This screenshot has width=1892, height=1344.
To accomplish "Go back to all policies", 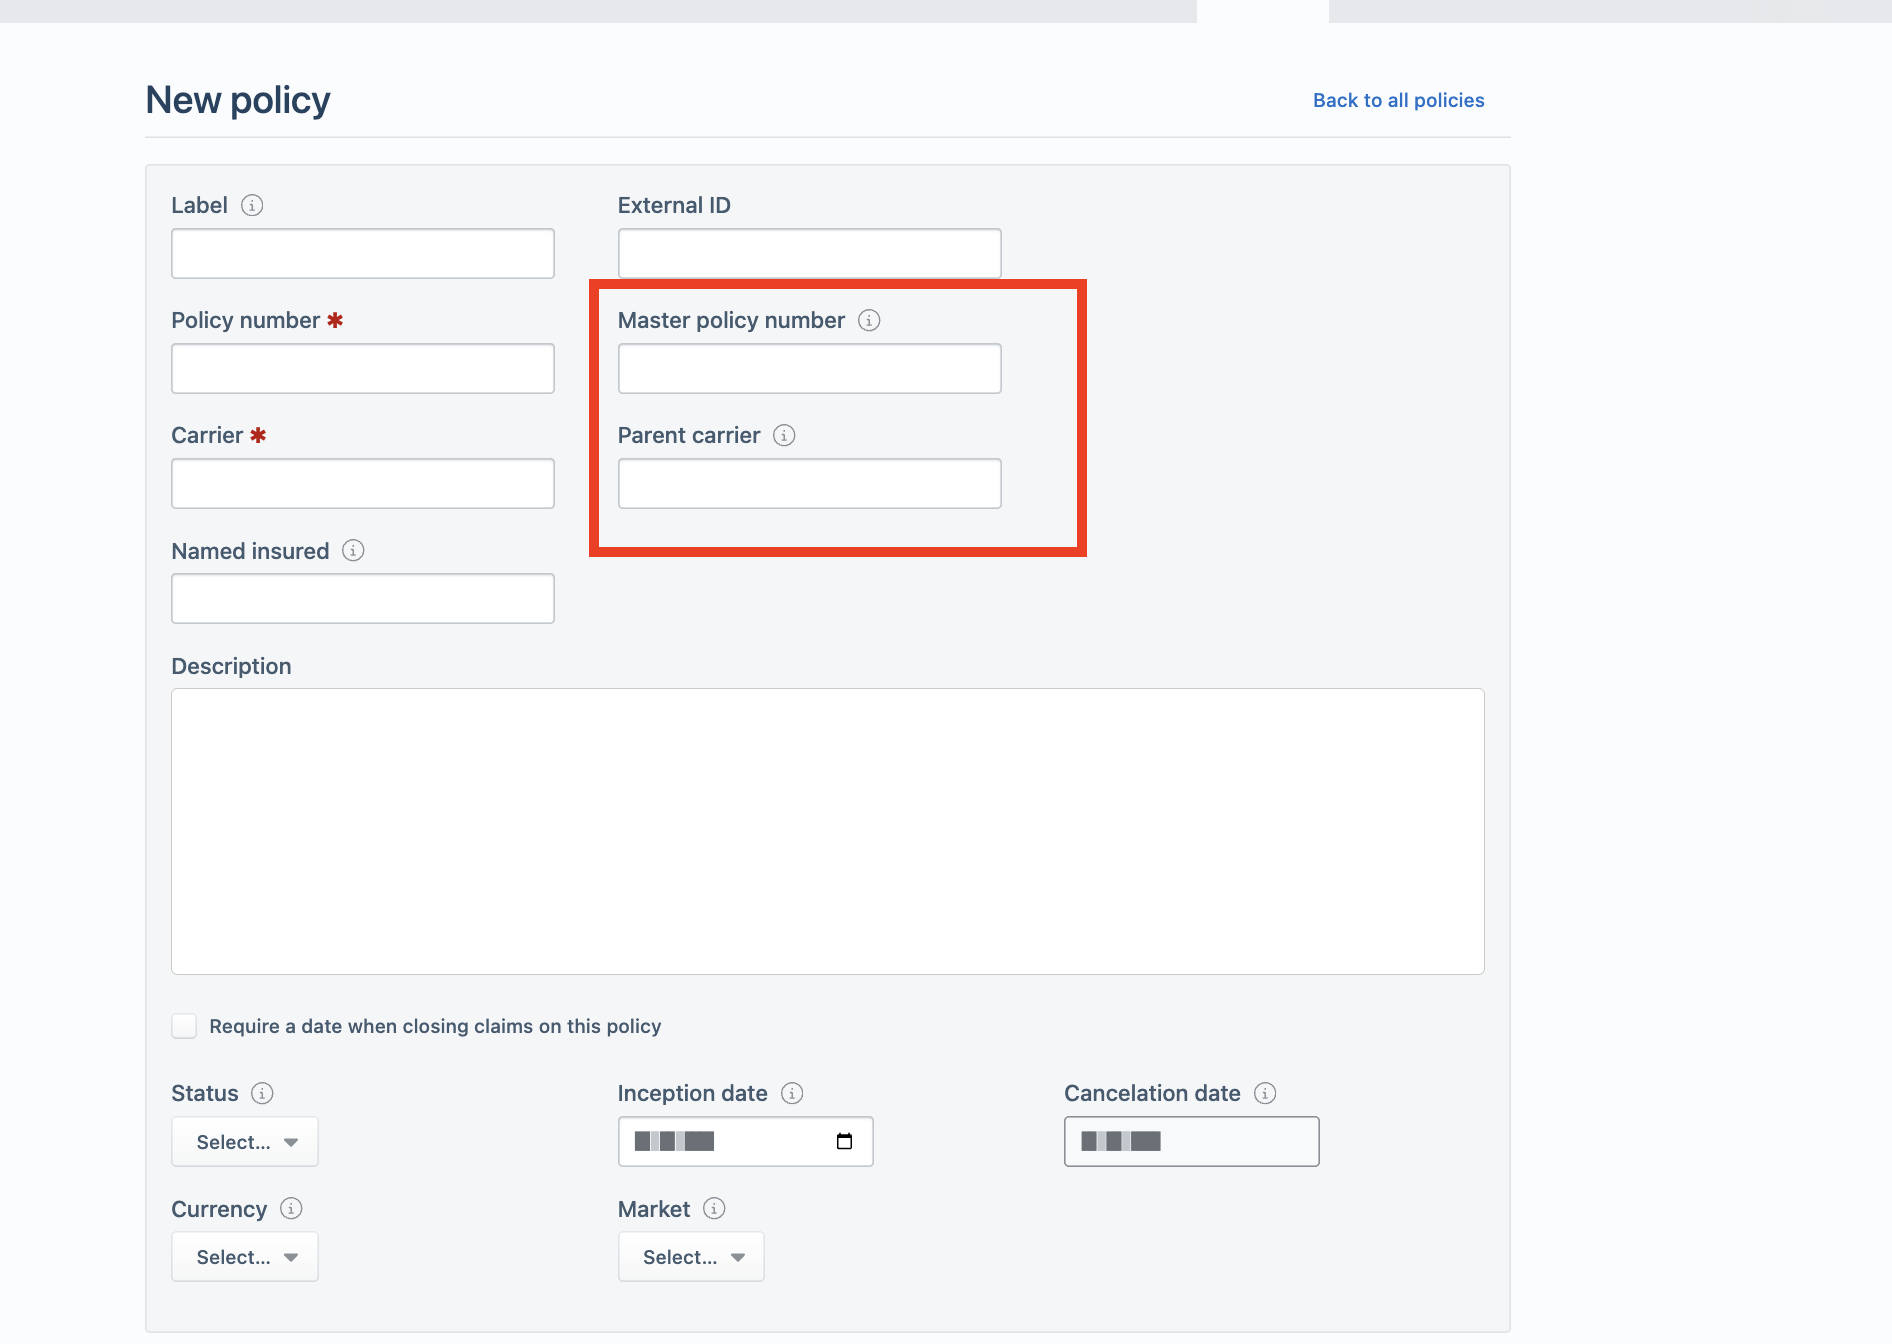I will click(x=1398, y=100).
